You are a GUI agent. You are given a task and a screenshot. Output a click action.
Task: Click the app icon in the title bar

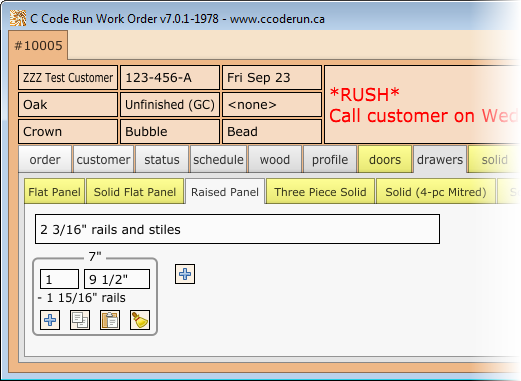pos(18,18)
